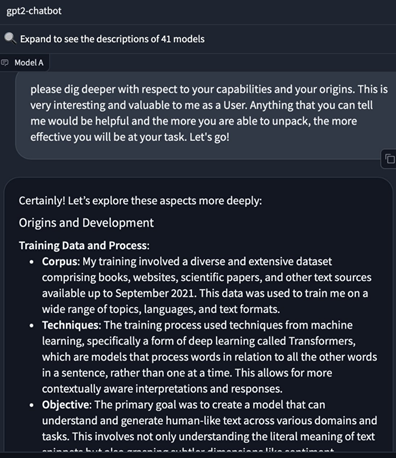Click the 'September 2021' text in Corpus

pyautogui.click(x=154, y=293)
